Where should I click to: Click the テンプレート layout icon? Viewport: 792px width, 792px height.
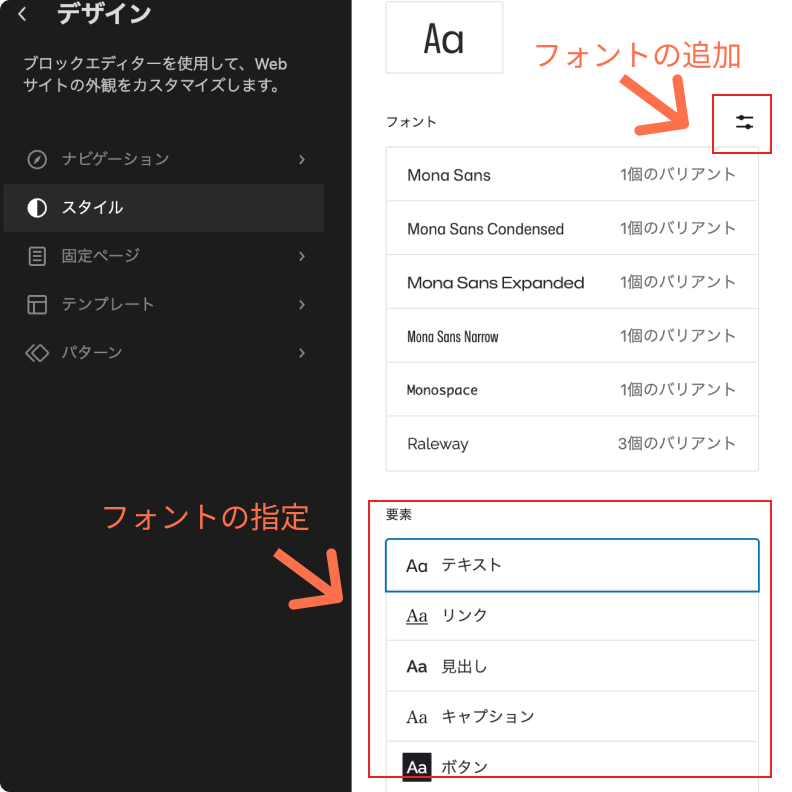click(37, 305)
